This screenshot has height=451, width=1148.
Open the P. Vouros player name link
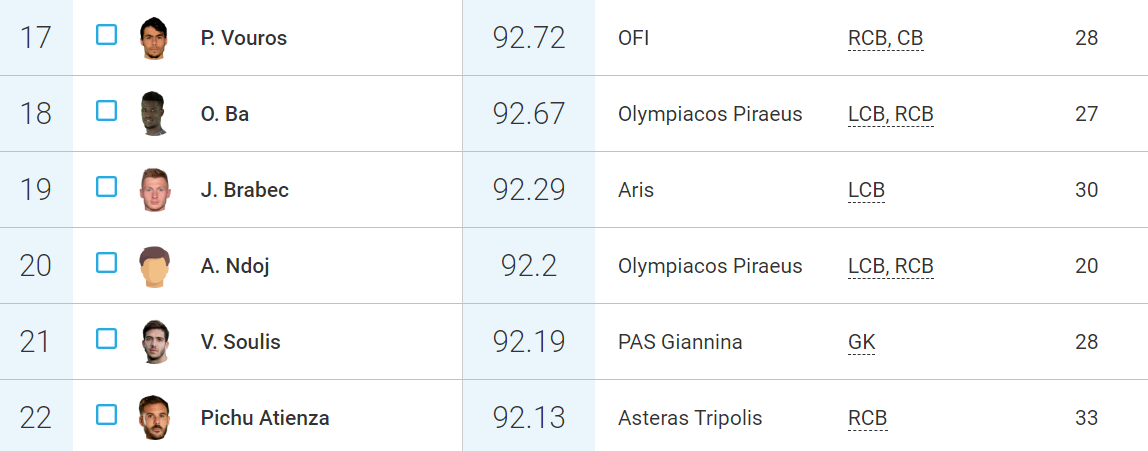(x=243, y=38)
